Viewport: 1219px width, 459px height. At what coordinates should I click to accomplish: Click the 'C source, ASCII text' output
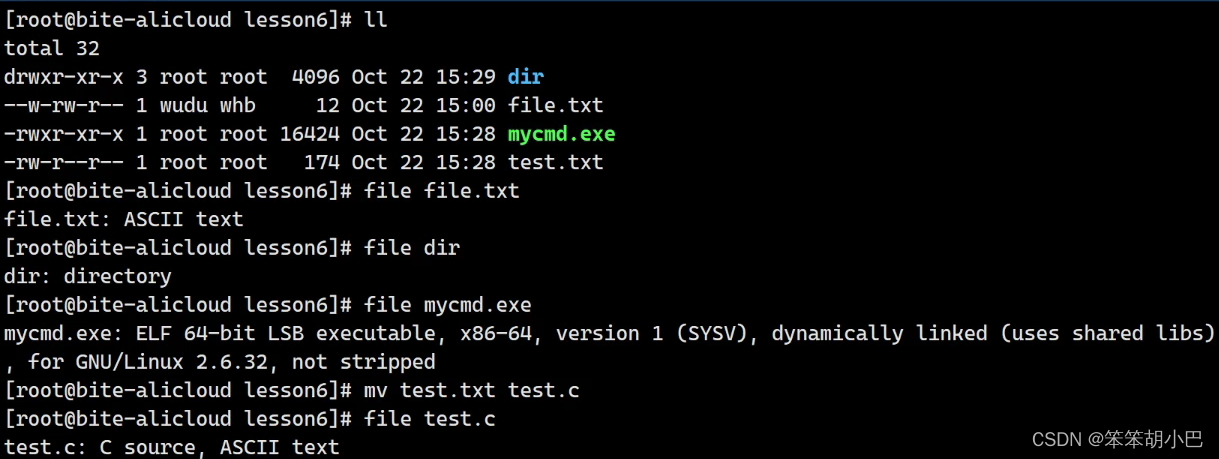(219, 447)
